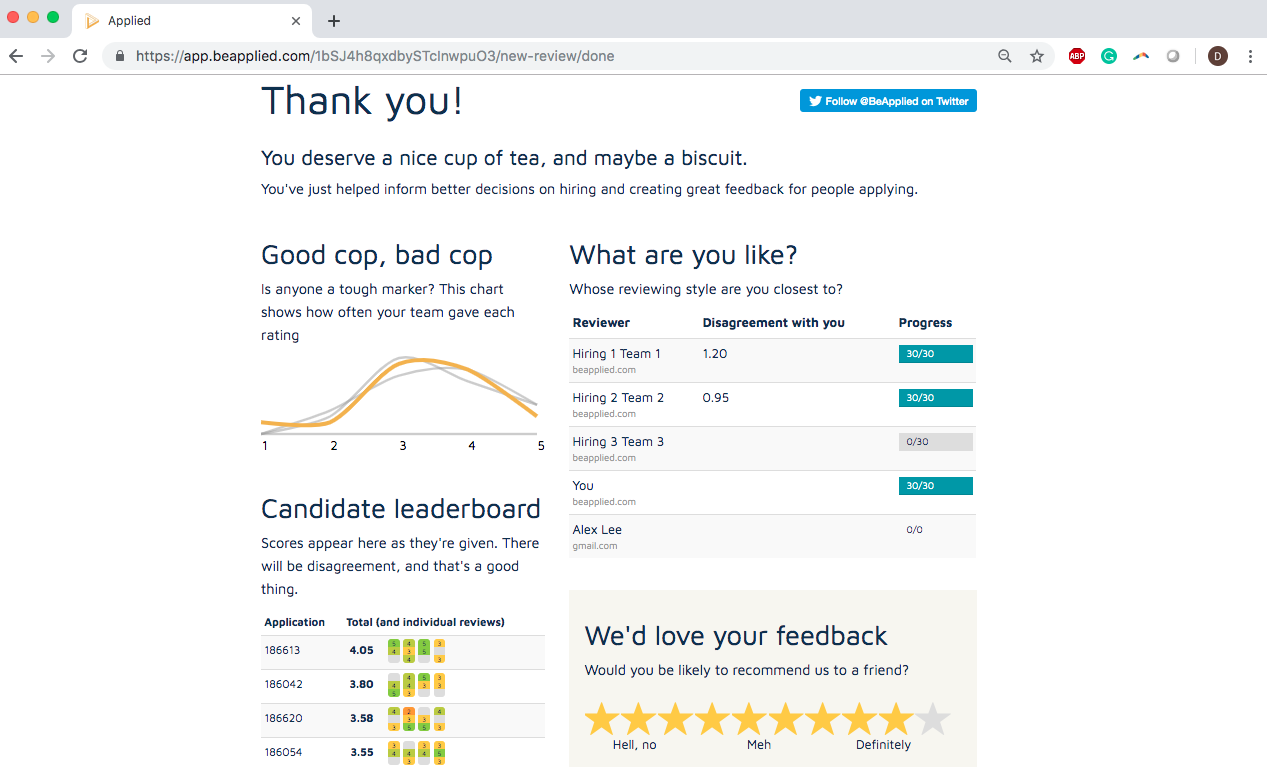The height and width of the screenshot is (767, 1267).
Task: Select application 186613 in leaderboard
Action: [x=283, y=650]
